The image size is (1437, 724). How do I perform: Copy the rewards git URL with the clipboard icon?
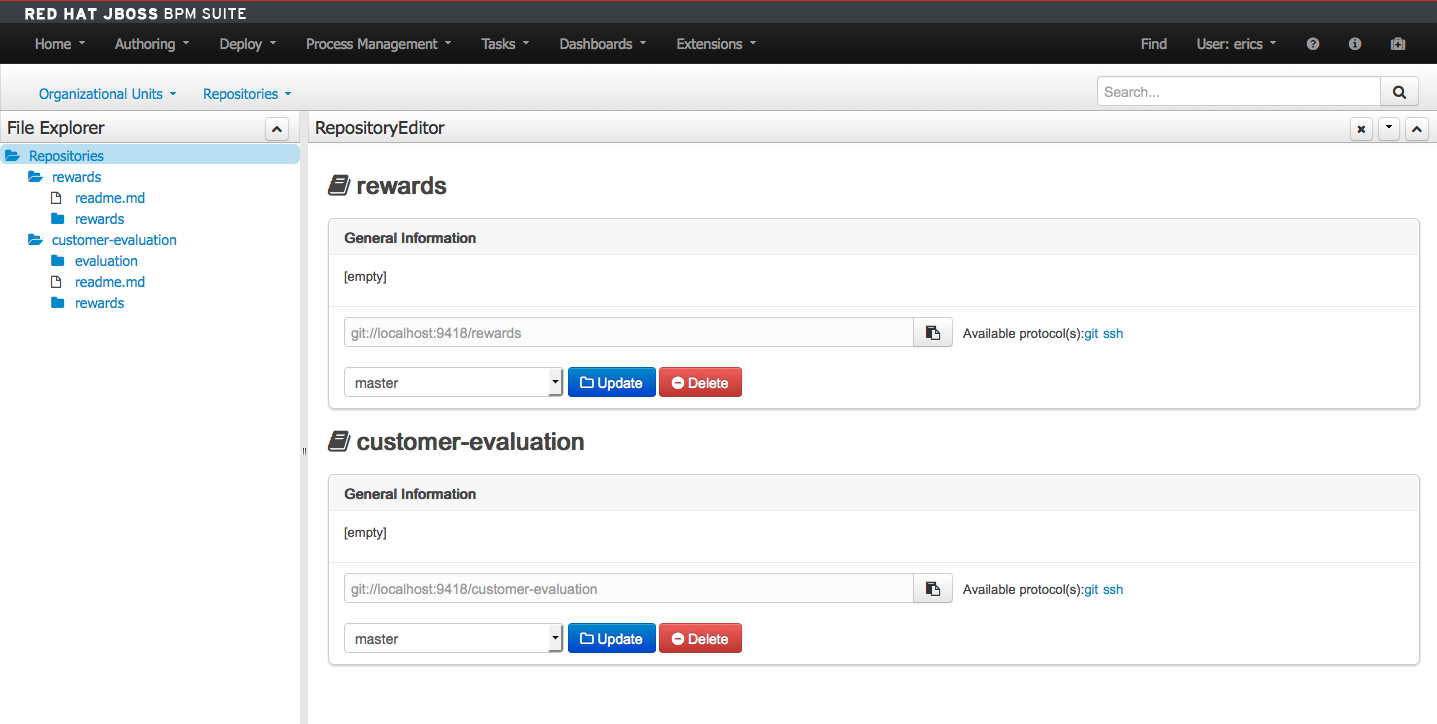932,332
